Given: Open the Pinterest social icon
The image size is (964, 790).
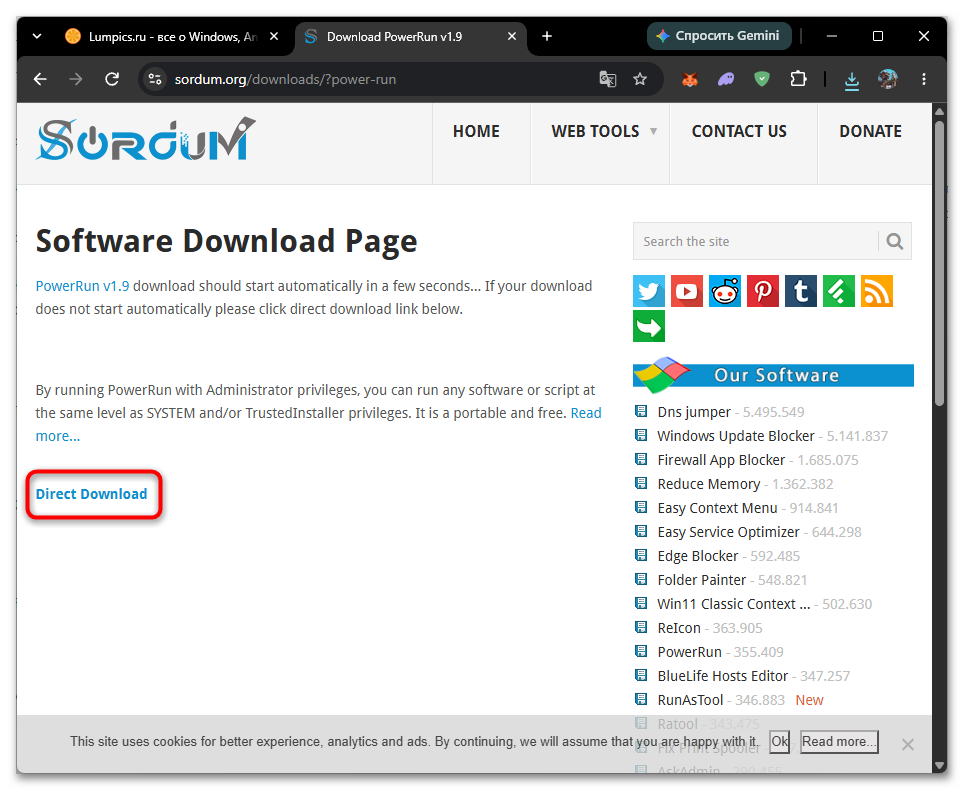Looking at the screenshot, I should [763, 291].
